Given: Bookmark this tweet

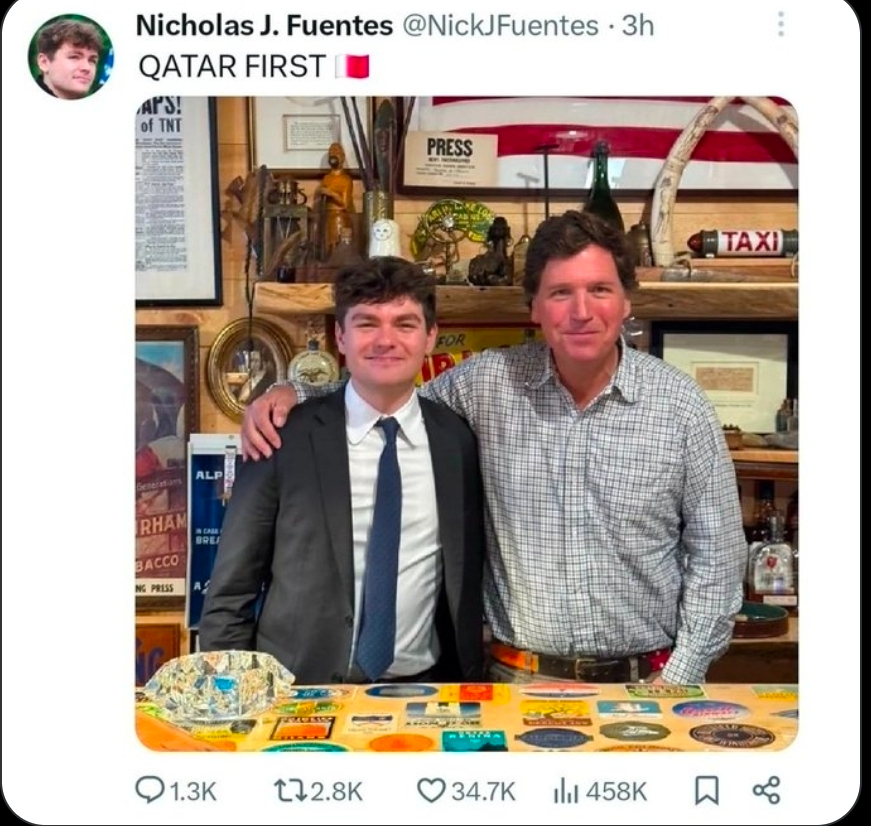Looking at the screenshot, I should tap(707, 790).
